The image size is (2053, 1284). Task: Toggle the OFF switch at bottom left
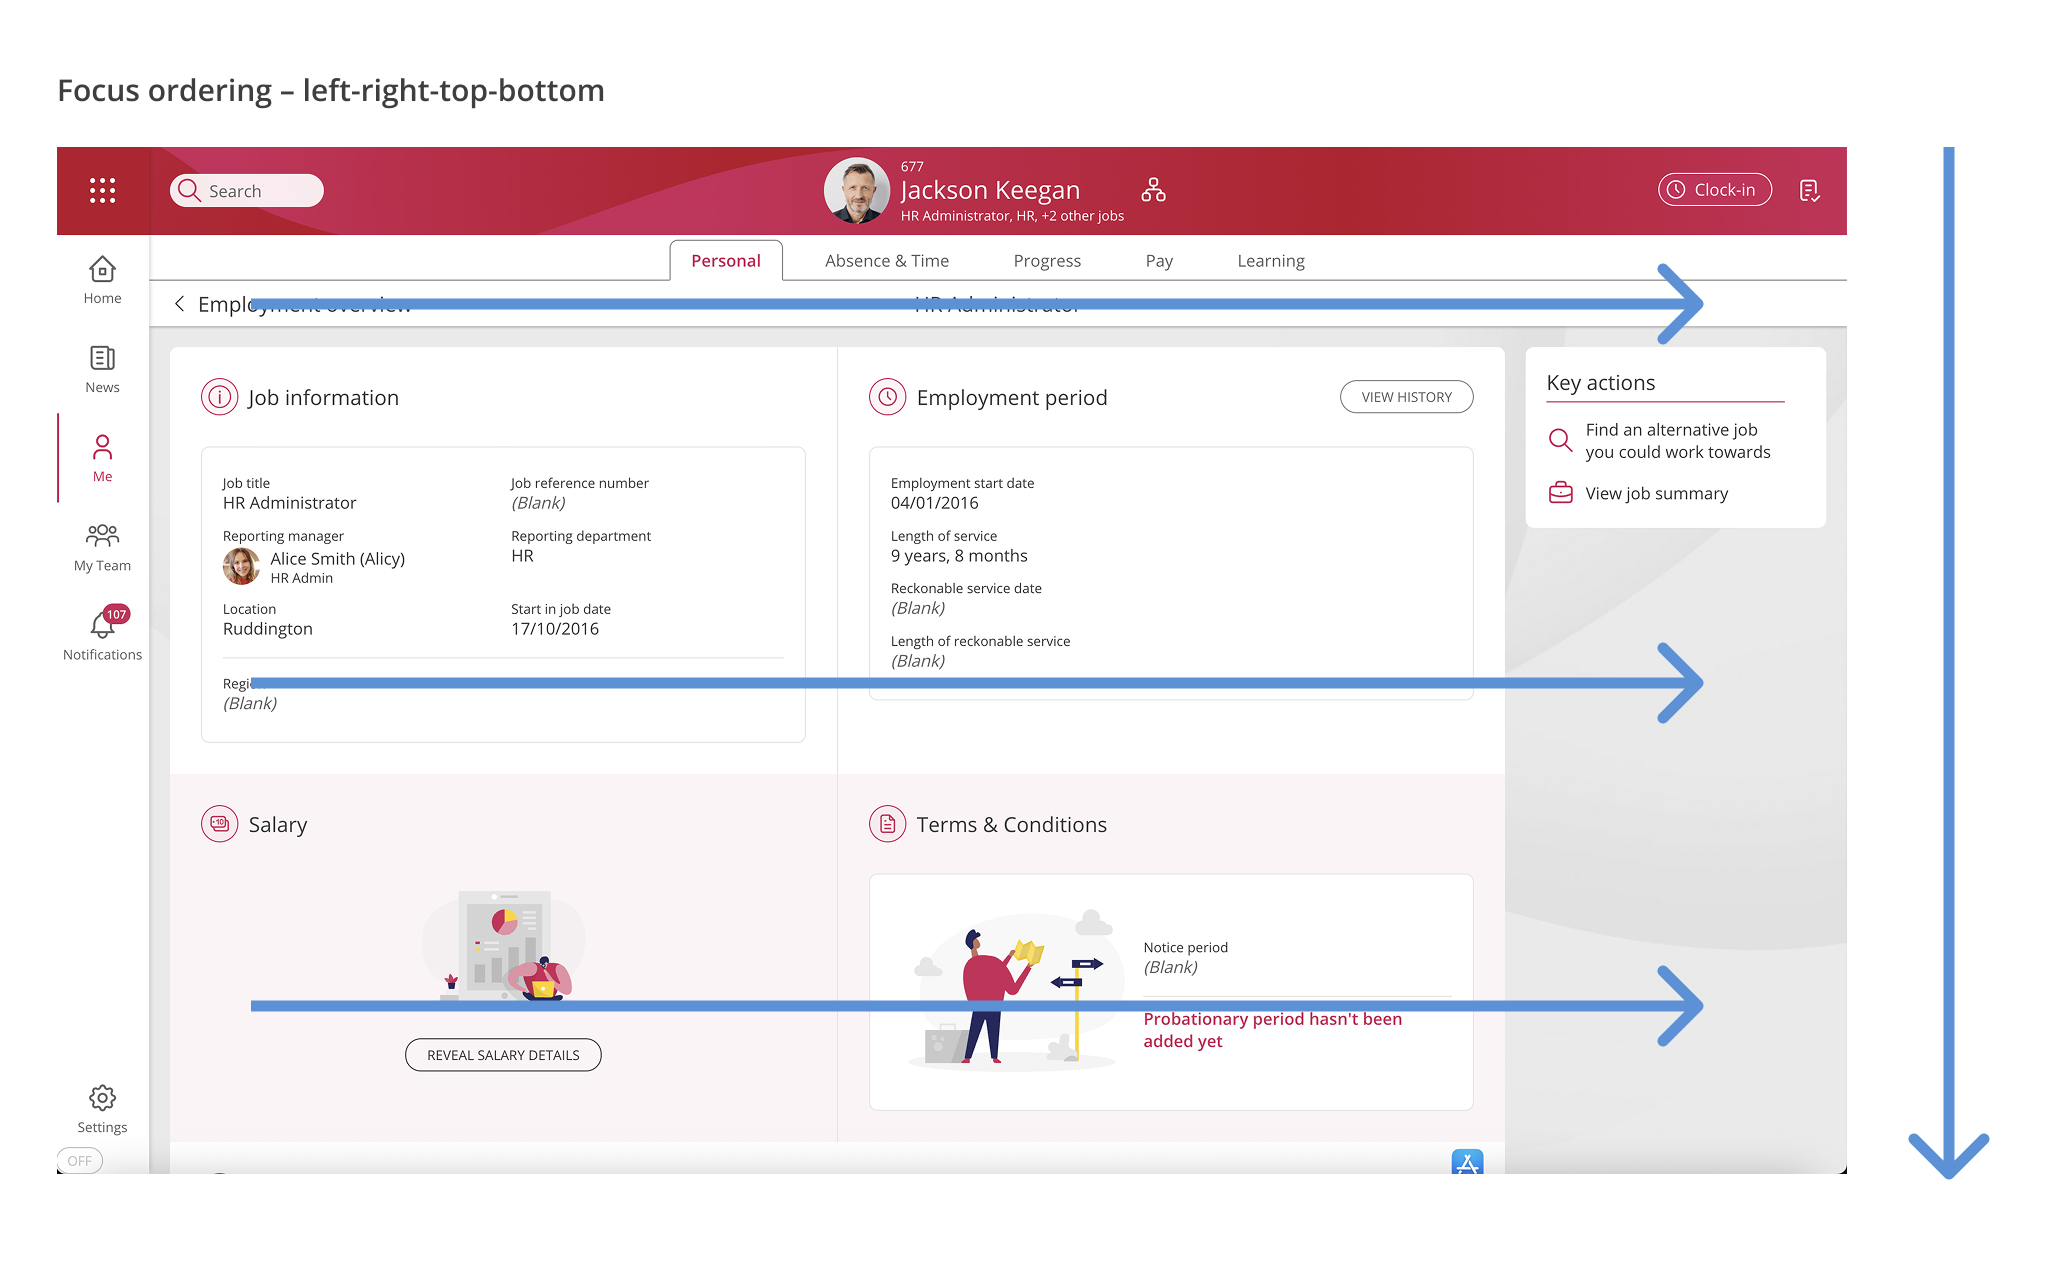pos(80,1160)
